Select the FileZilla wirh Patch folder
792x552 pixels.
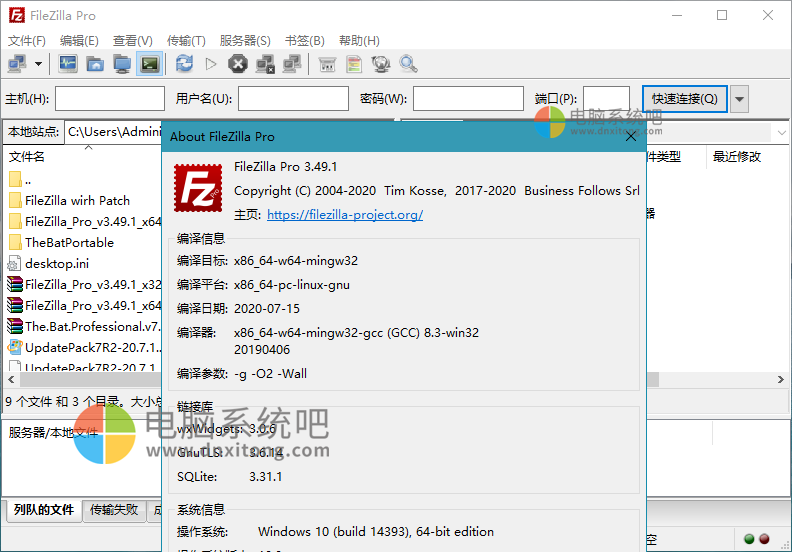[x=70, y=200]
